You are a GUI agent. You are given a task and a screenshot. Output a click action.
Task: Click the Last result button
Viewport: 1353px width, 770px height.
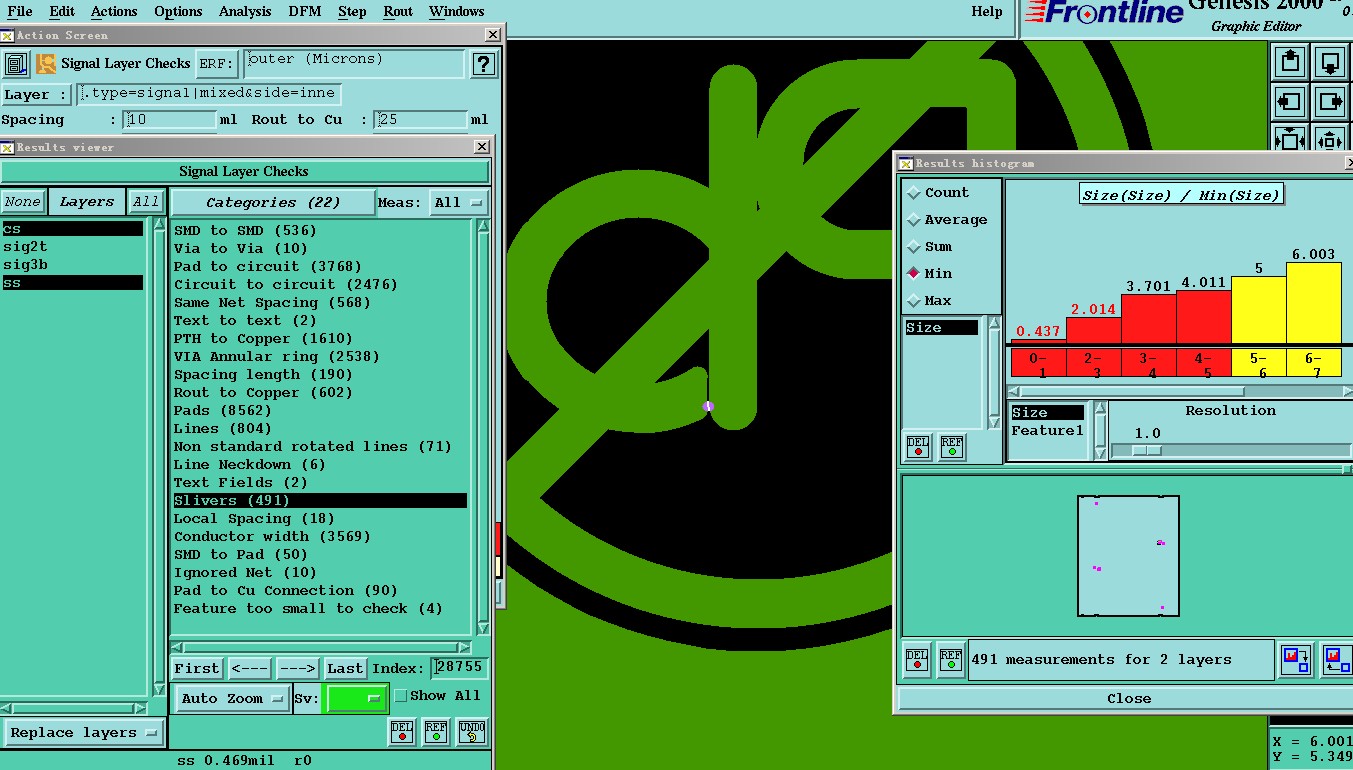click(x=345, y=669)
